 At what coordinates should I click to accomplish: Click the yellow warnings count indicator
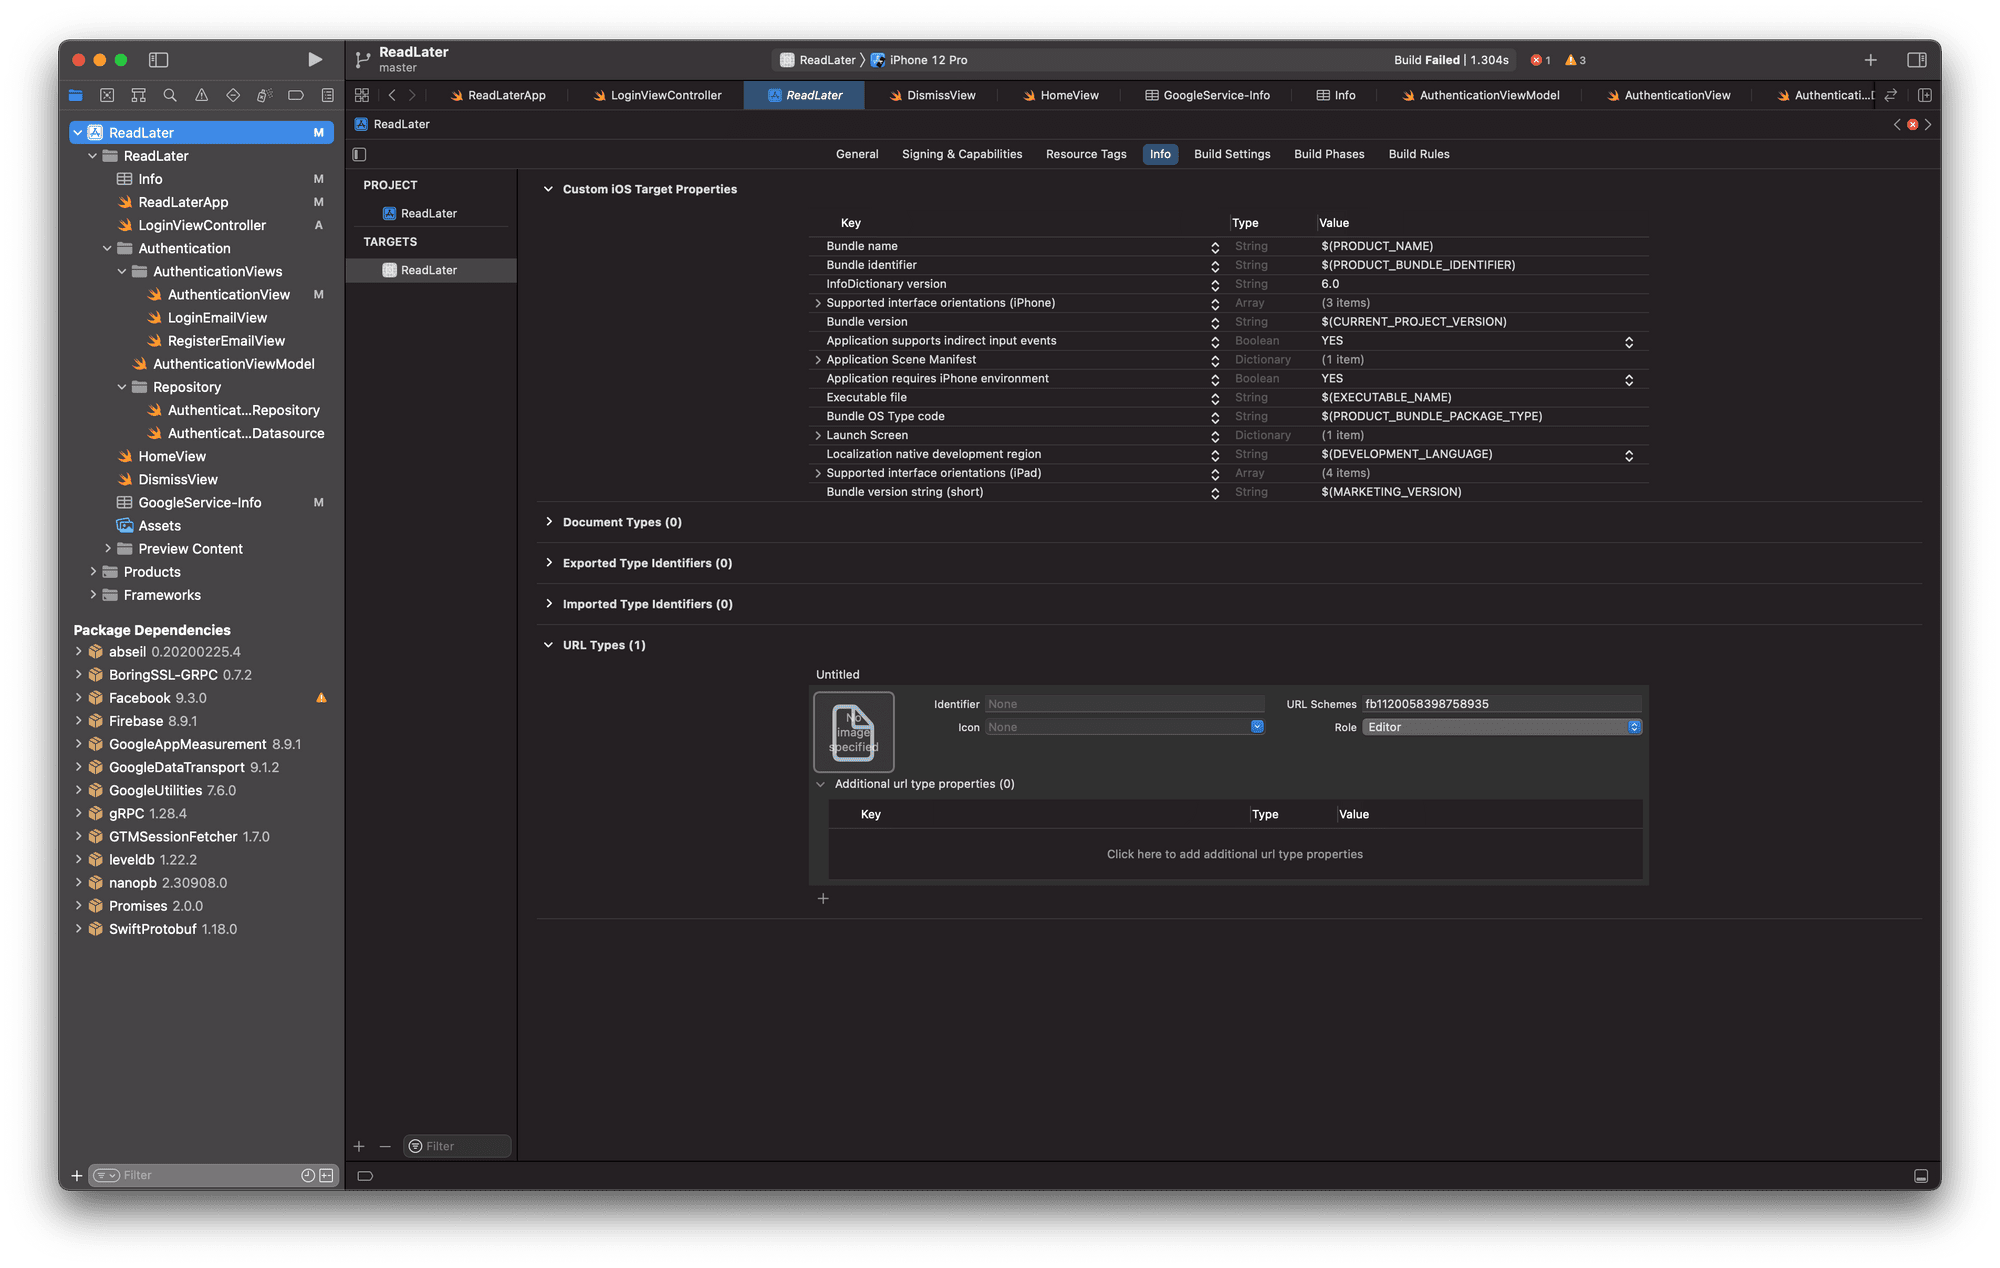click(1576, 60)
